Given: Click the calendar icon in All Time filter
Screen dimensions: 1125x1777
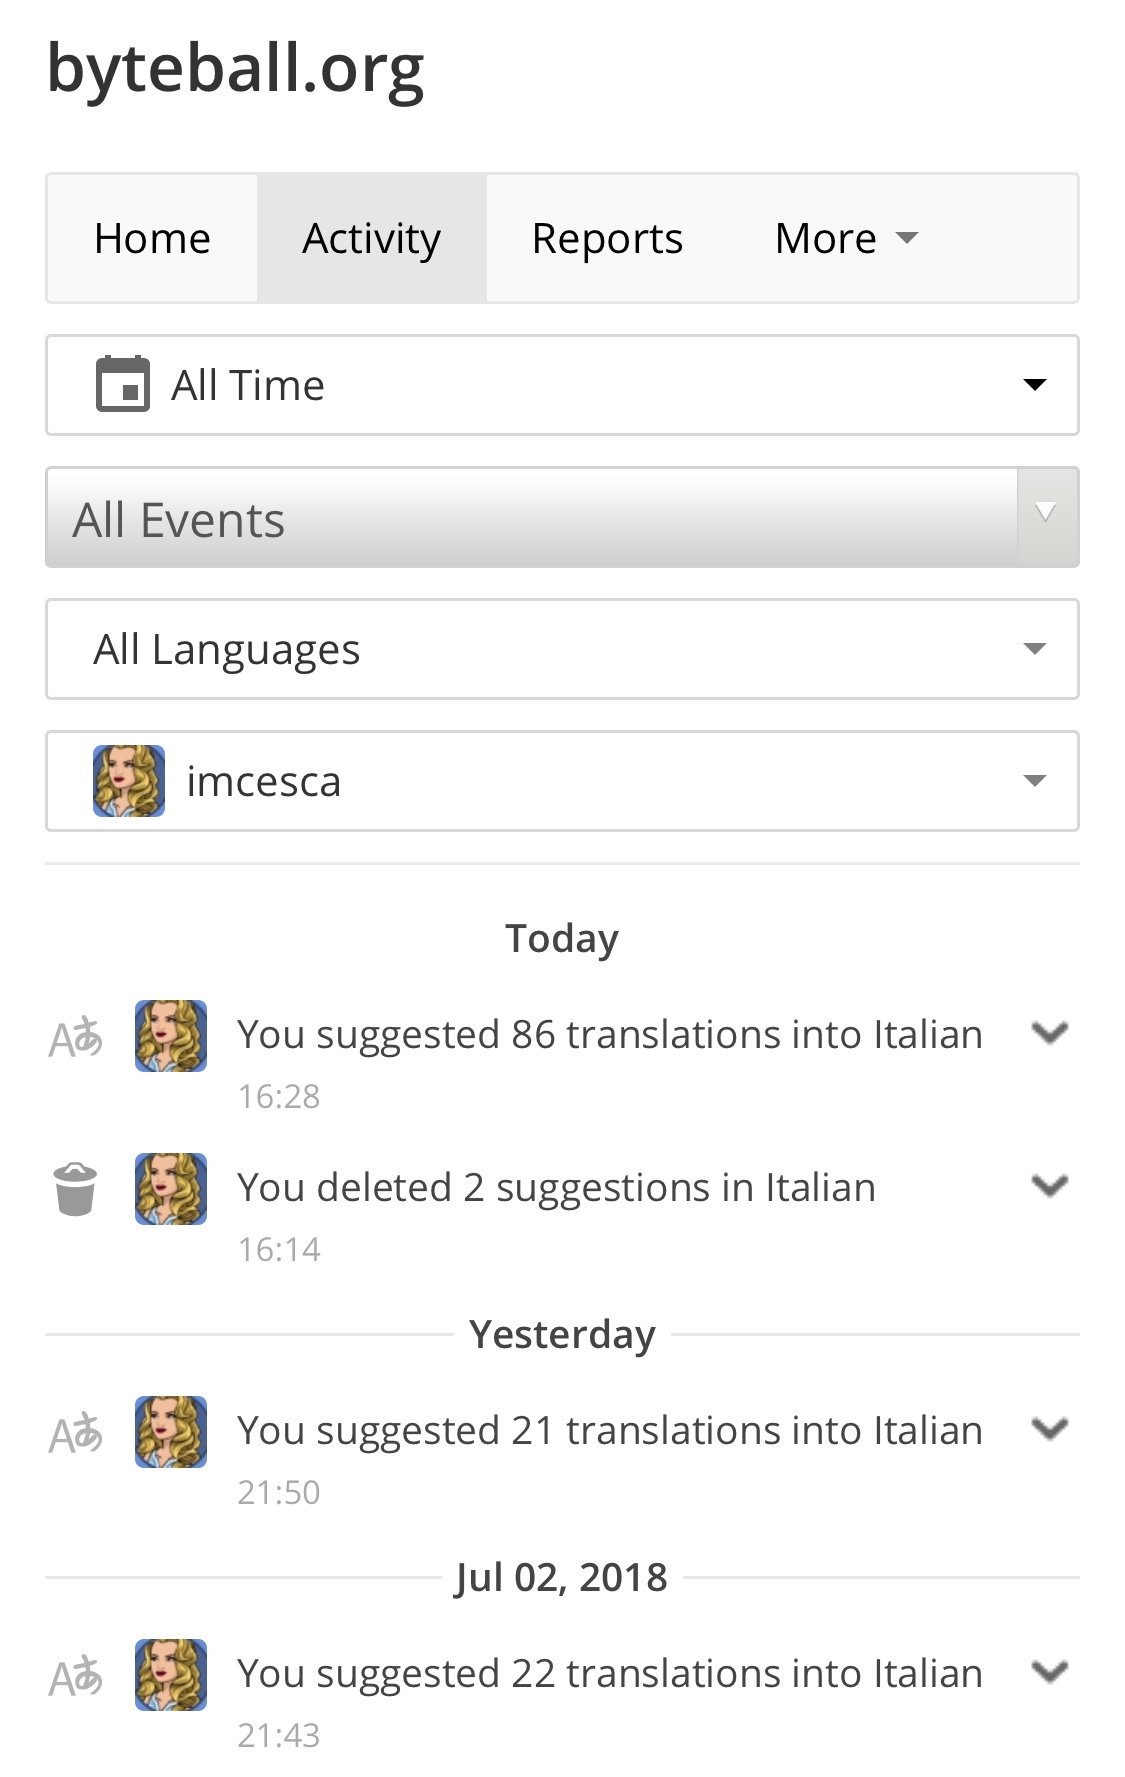Looking at the screenshot, I should click(122, 384).
